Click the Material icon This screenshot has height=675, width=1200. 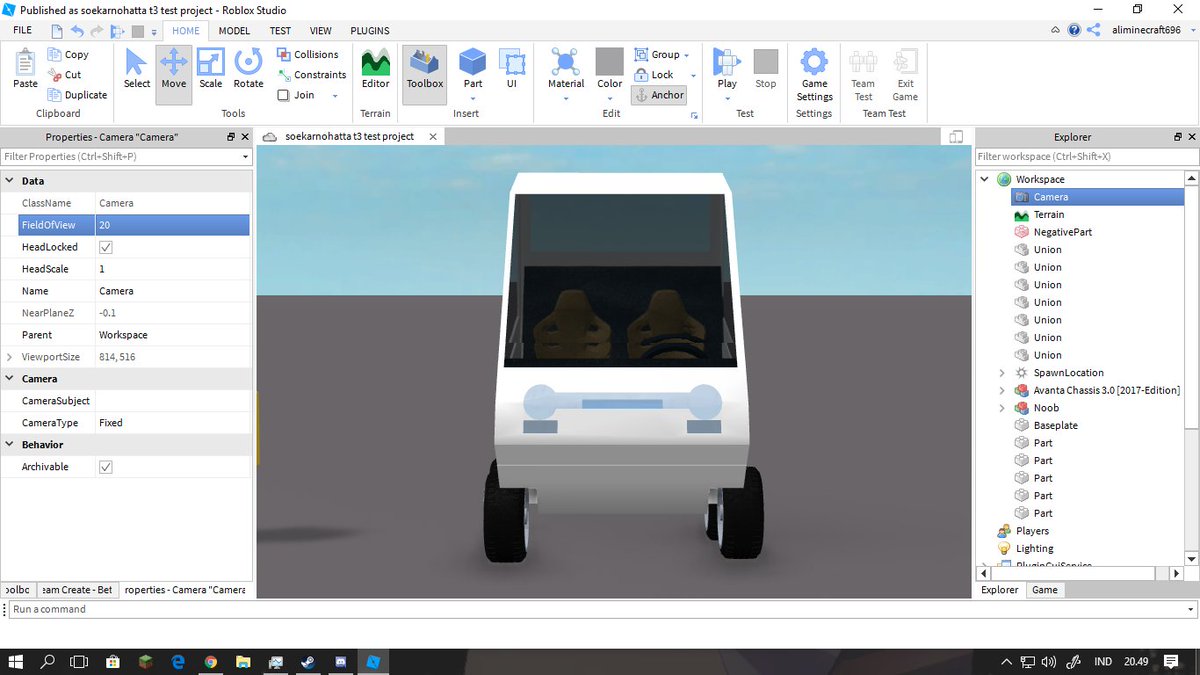pos(566,63)
